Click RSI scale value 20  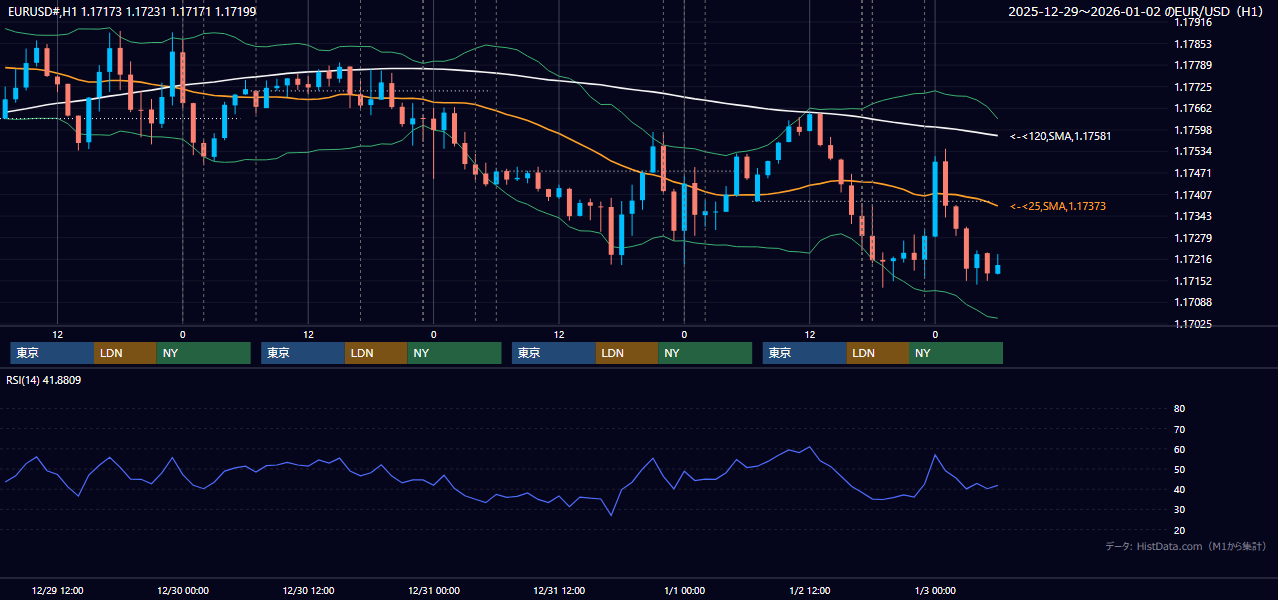(x=1179, y=530)
